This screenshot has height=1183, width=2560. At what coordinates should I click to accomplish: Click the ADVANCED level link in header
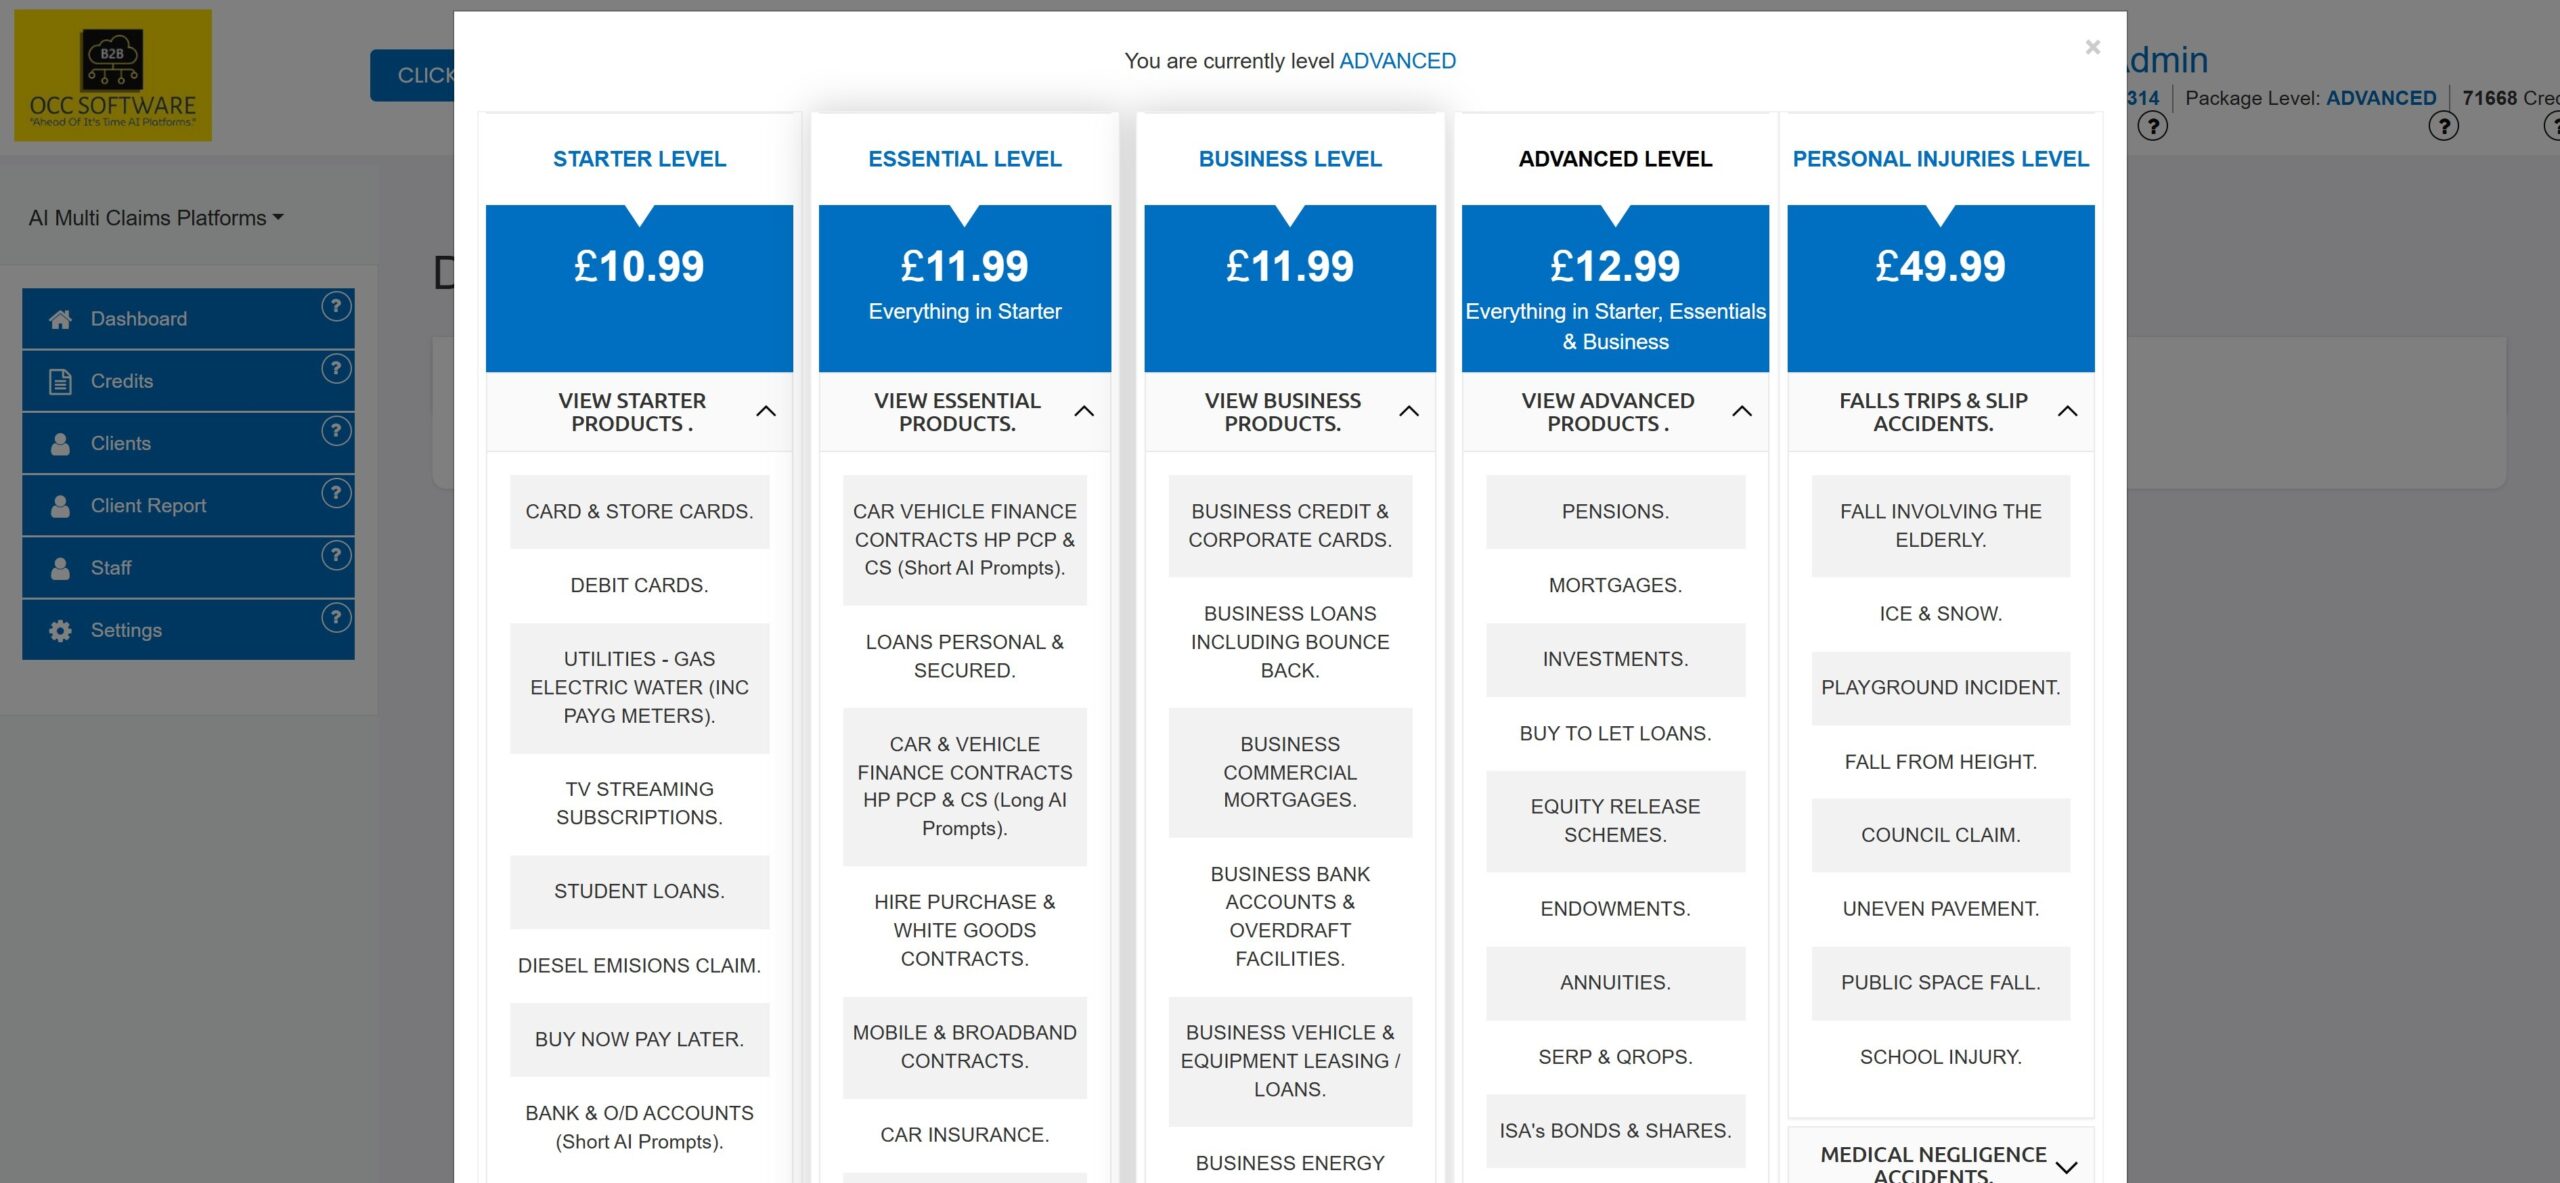tap(1396, 61)
